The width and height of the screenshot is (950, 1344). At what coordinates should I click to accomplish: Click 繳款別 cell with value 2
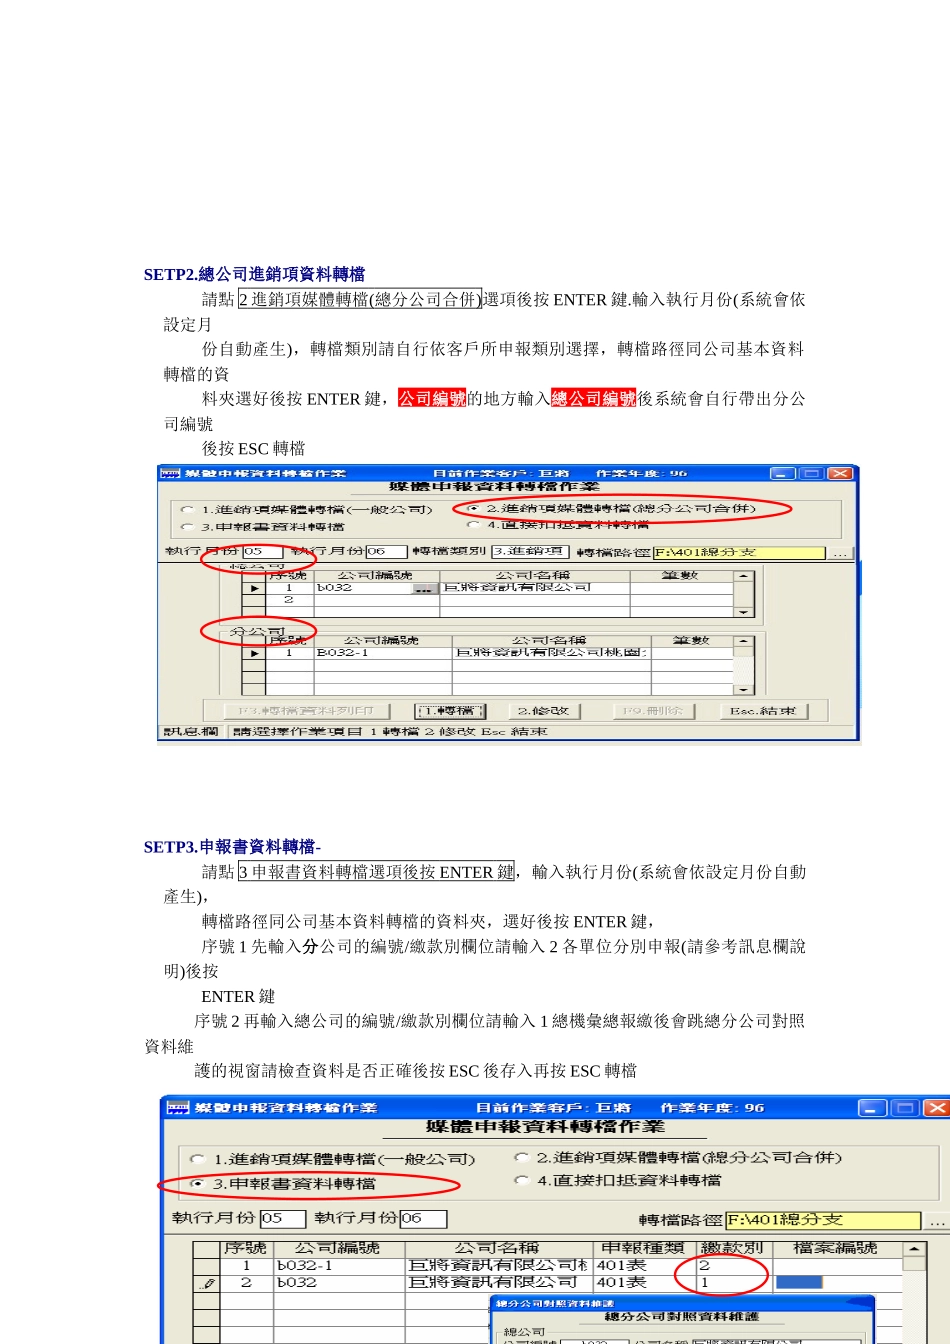(x=733, y=1265)
